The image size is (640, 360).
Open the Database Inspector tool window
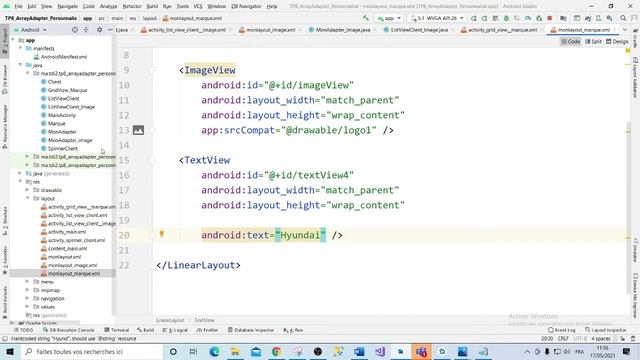click(x=251, y=330)
